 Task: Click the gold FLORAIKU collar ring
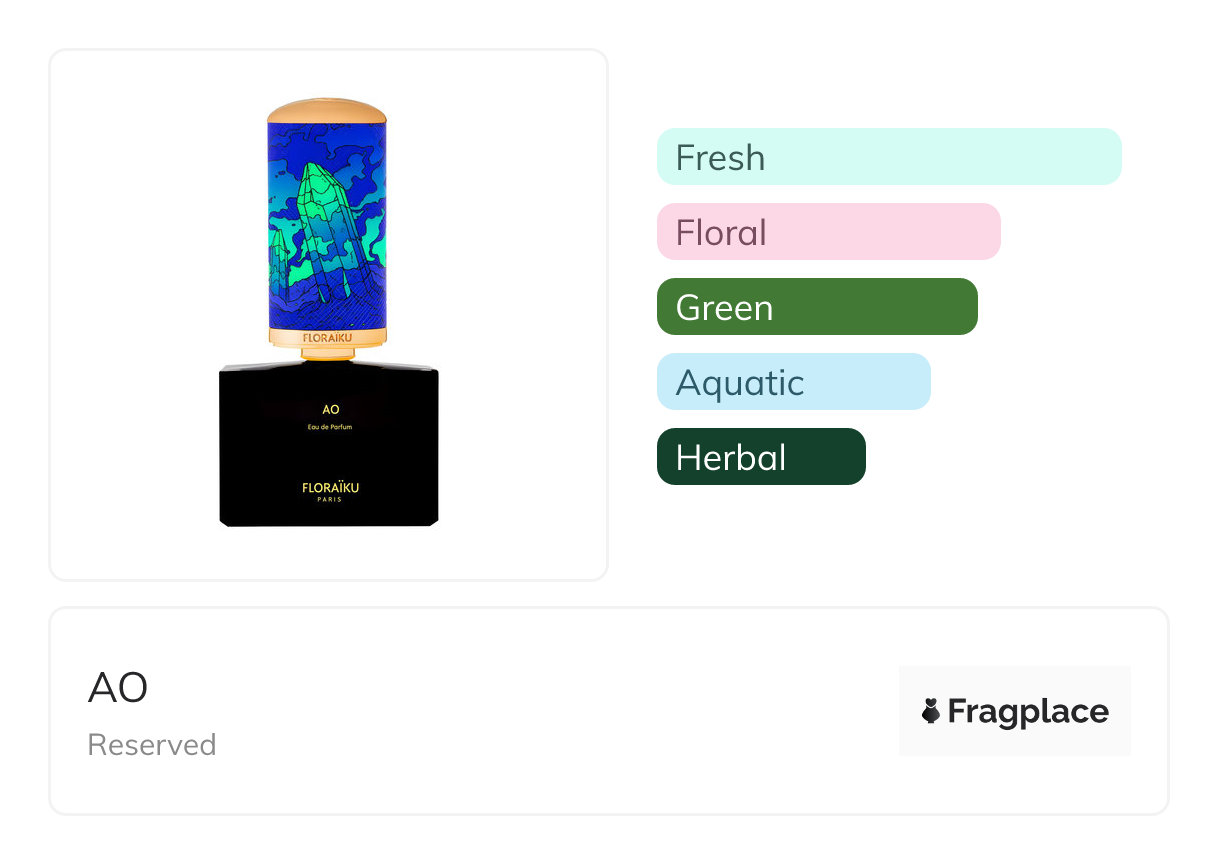coord(327,338)
